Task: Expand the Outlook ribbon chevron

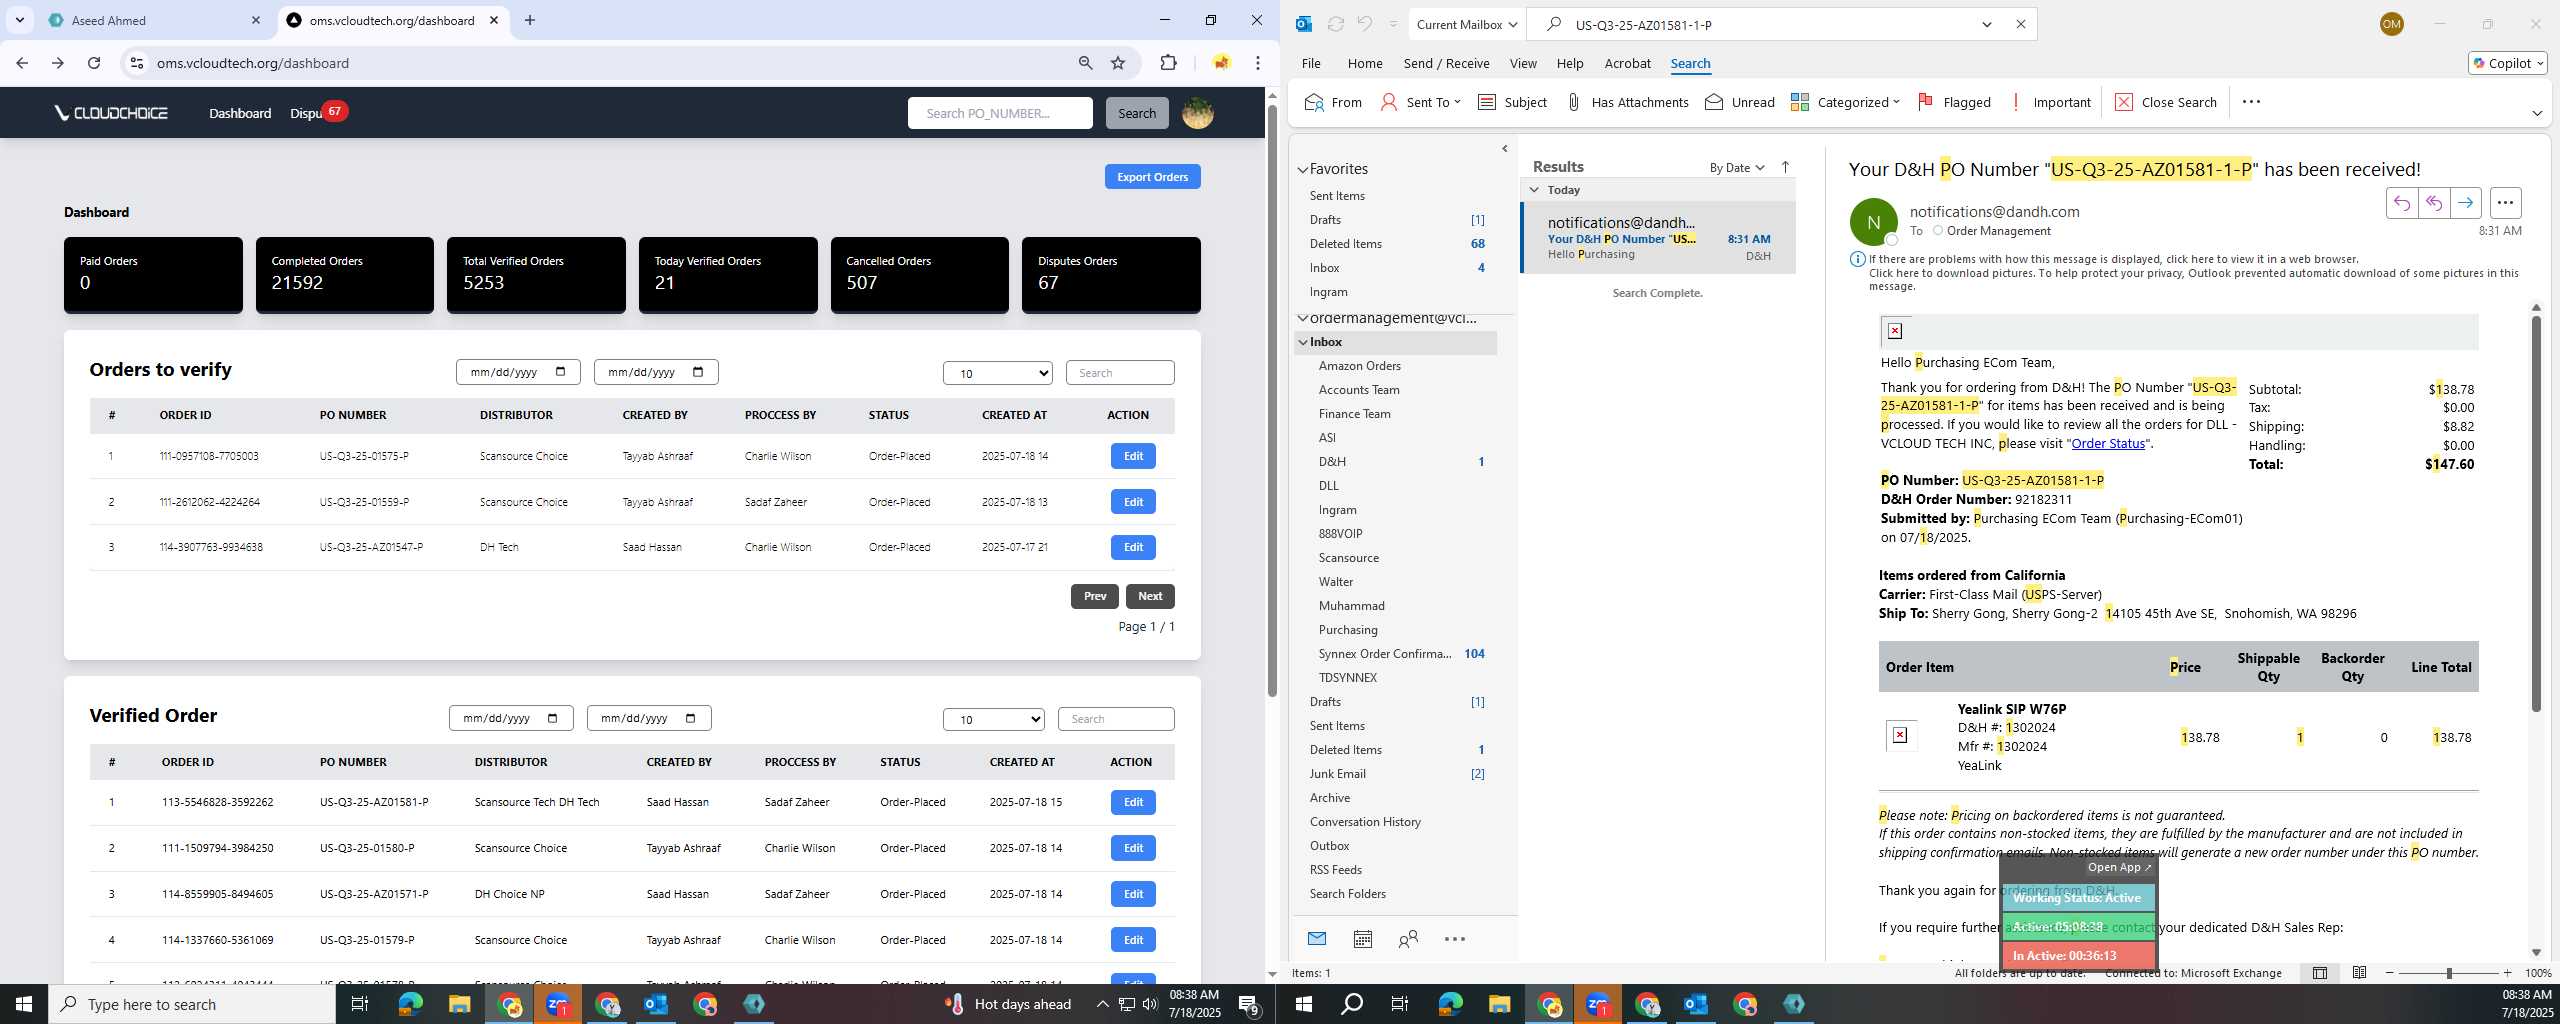Action: click(x=2537, y=113)
